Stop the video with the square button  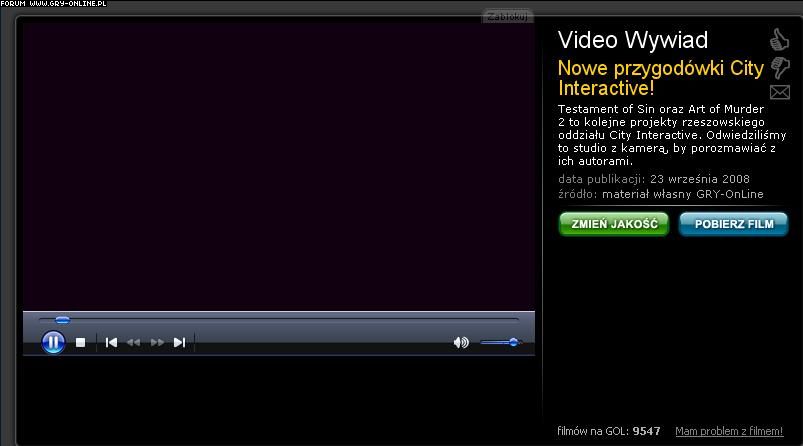[81, 342]
